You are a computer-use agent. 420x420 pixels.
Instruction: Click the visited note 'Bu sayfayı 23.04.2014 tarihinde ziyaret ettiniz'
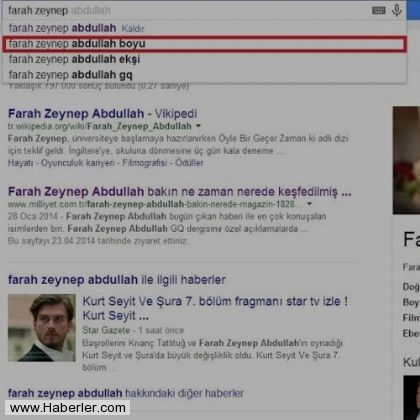coord(97,241)
